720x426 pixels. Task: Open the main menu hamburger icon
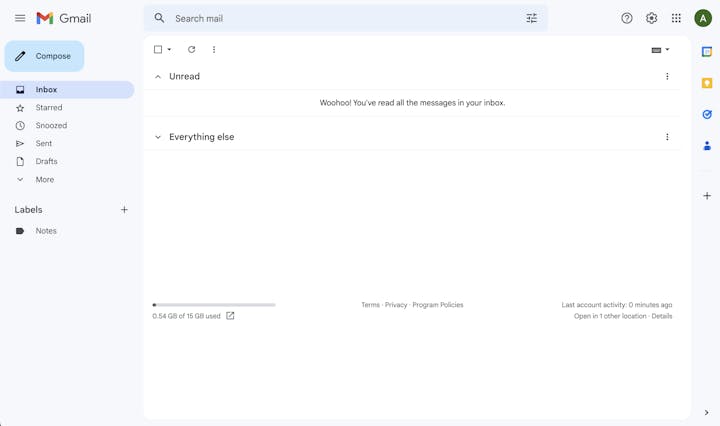pyautogui.click(x=20, y=18)
